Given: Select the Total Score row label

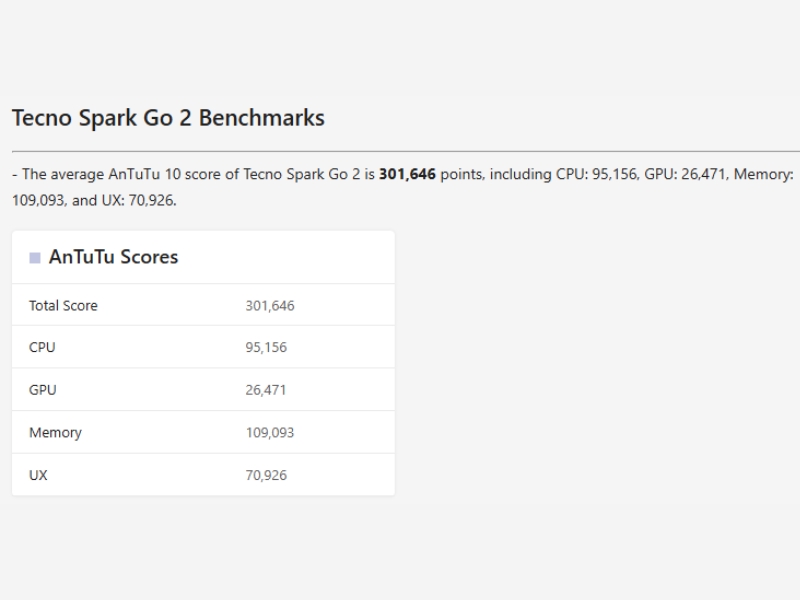Looking at the screenshot, I should [63, 306].
